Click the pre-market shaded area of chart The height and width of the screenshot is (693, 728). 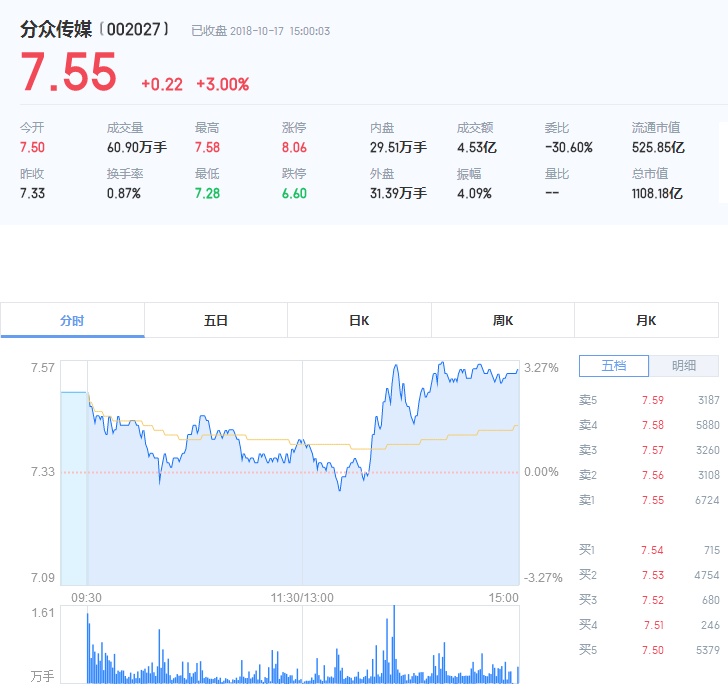(x=74, y=488)
